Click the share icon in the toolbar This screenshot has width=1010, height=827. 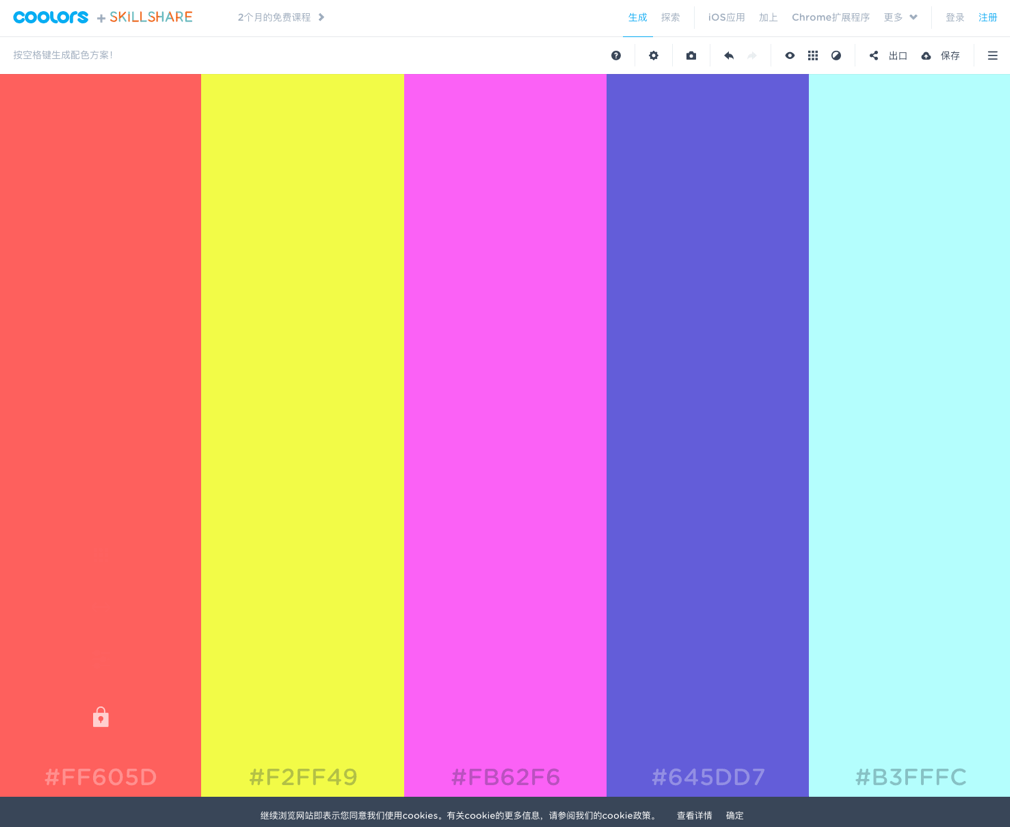pyautogui.click(x=872, y=55)
